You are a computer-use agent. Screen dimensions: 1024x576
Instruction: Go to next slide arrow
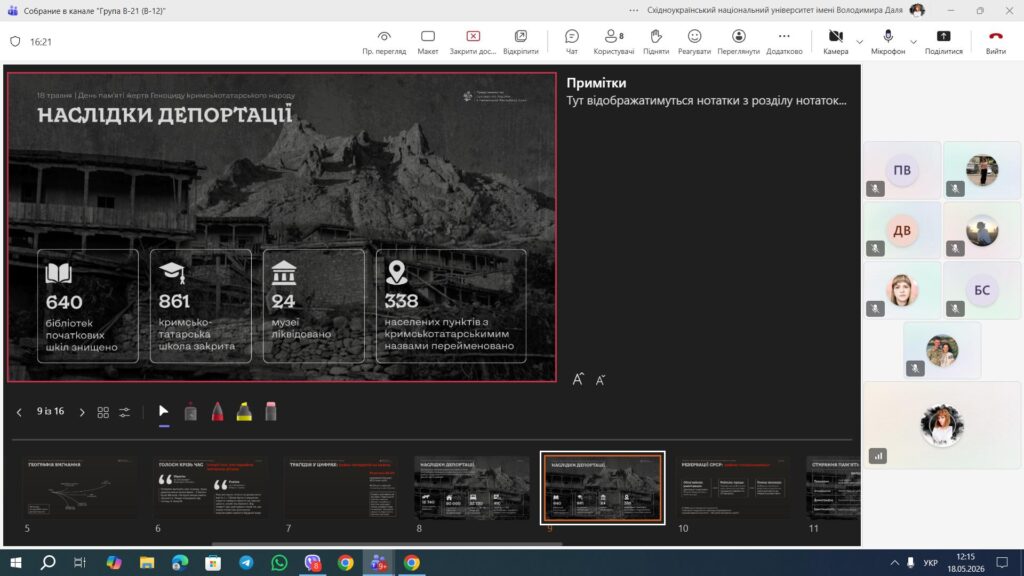(82, 412)
